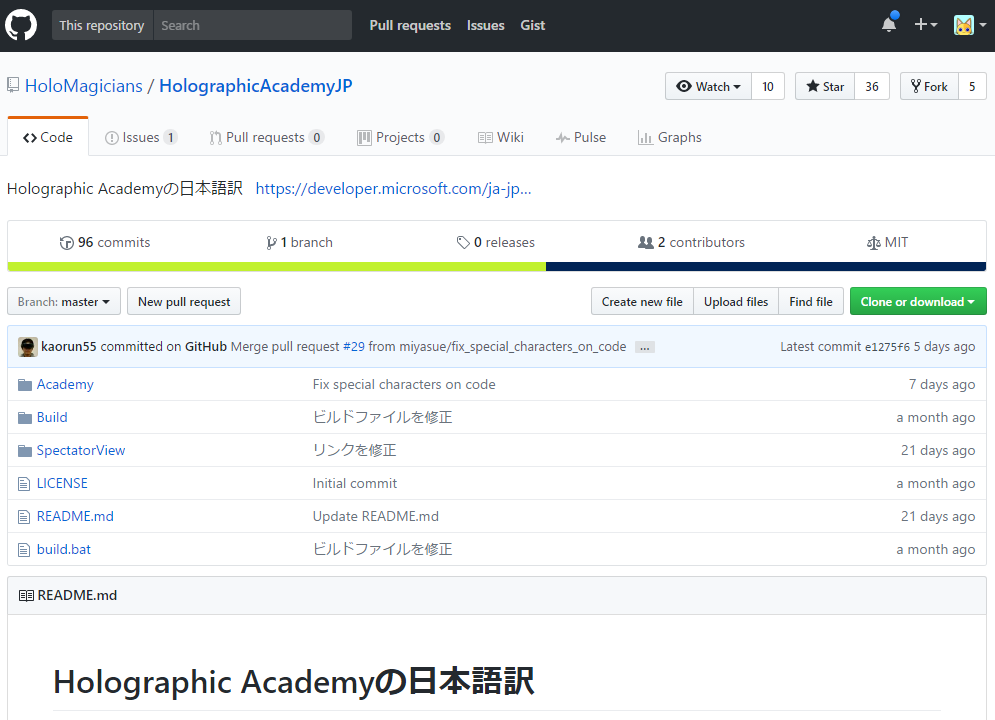This screenshot has height=720, width=995.
Task: Switch to the Pulse tab
Action: tap(581, 137)
